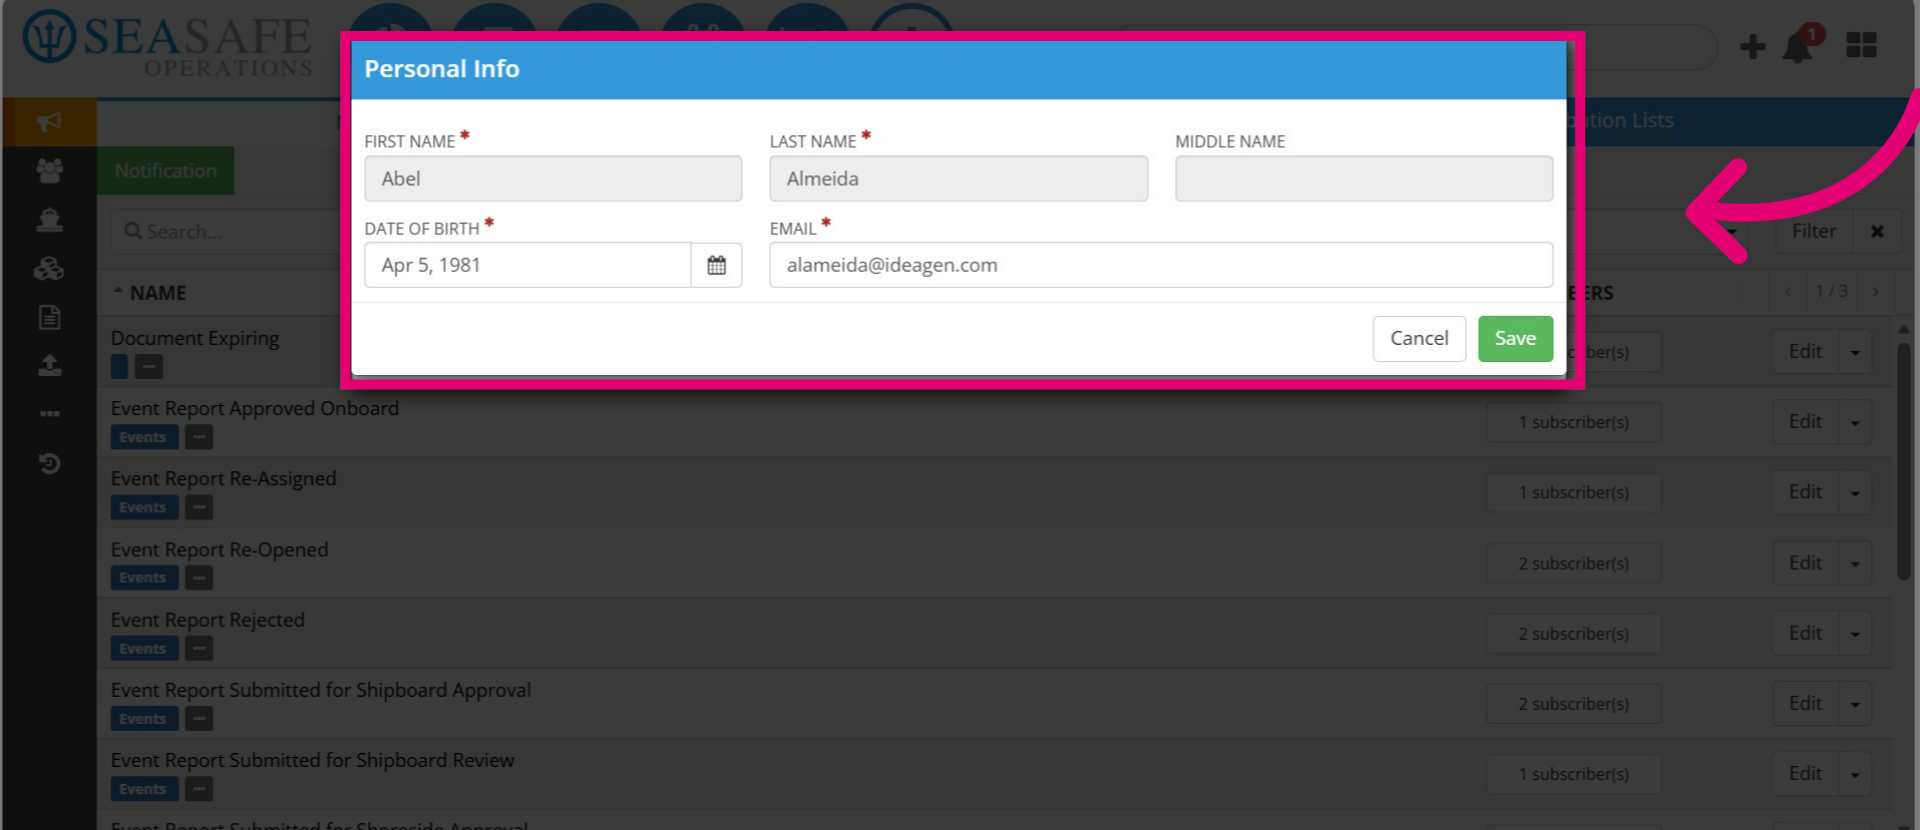1920x830 pixels.
Task: Click the Last Name field containing Almeida
Action: click(x=958, y=178)
